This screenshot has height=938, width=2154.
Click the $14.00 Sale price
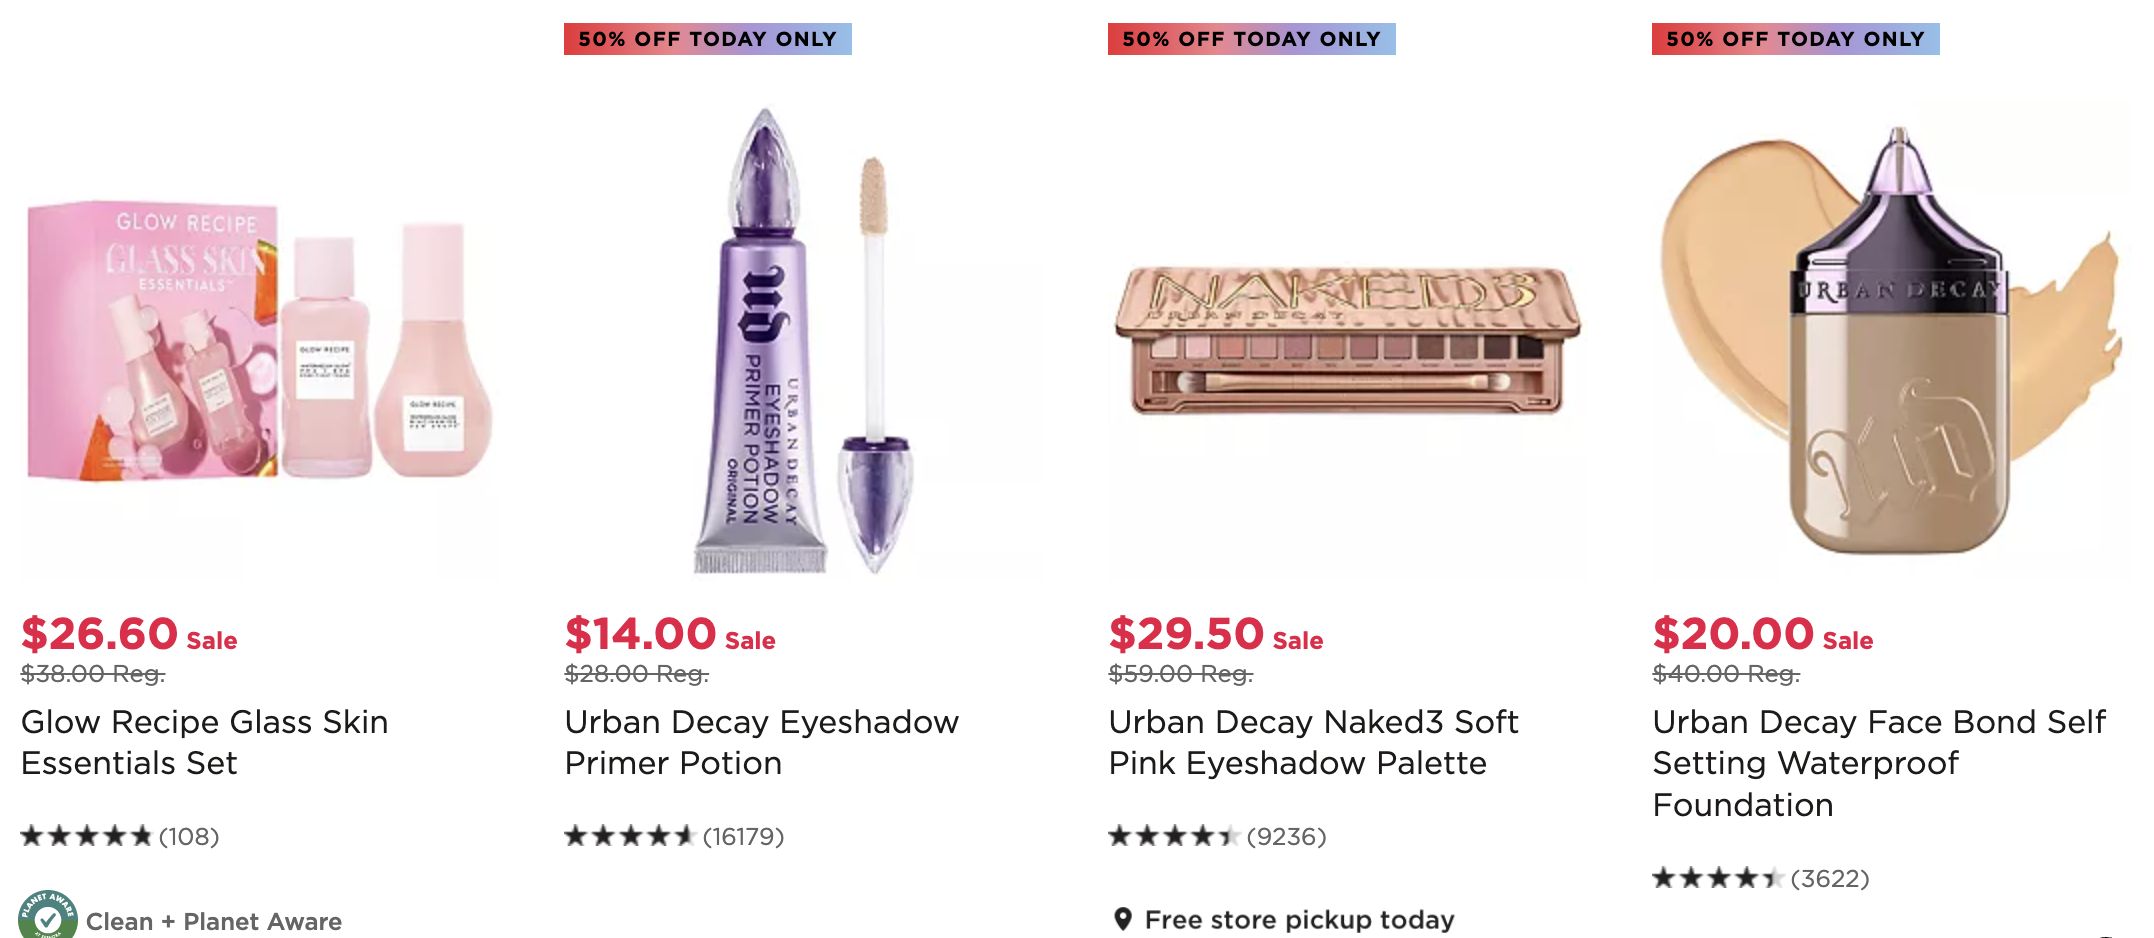pos(669,634)
